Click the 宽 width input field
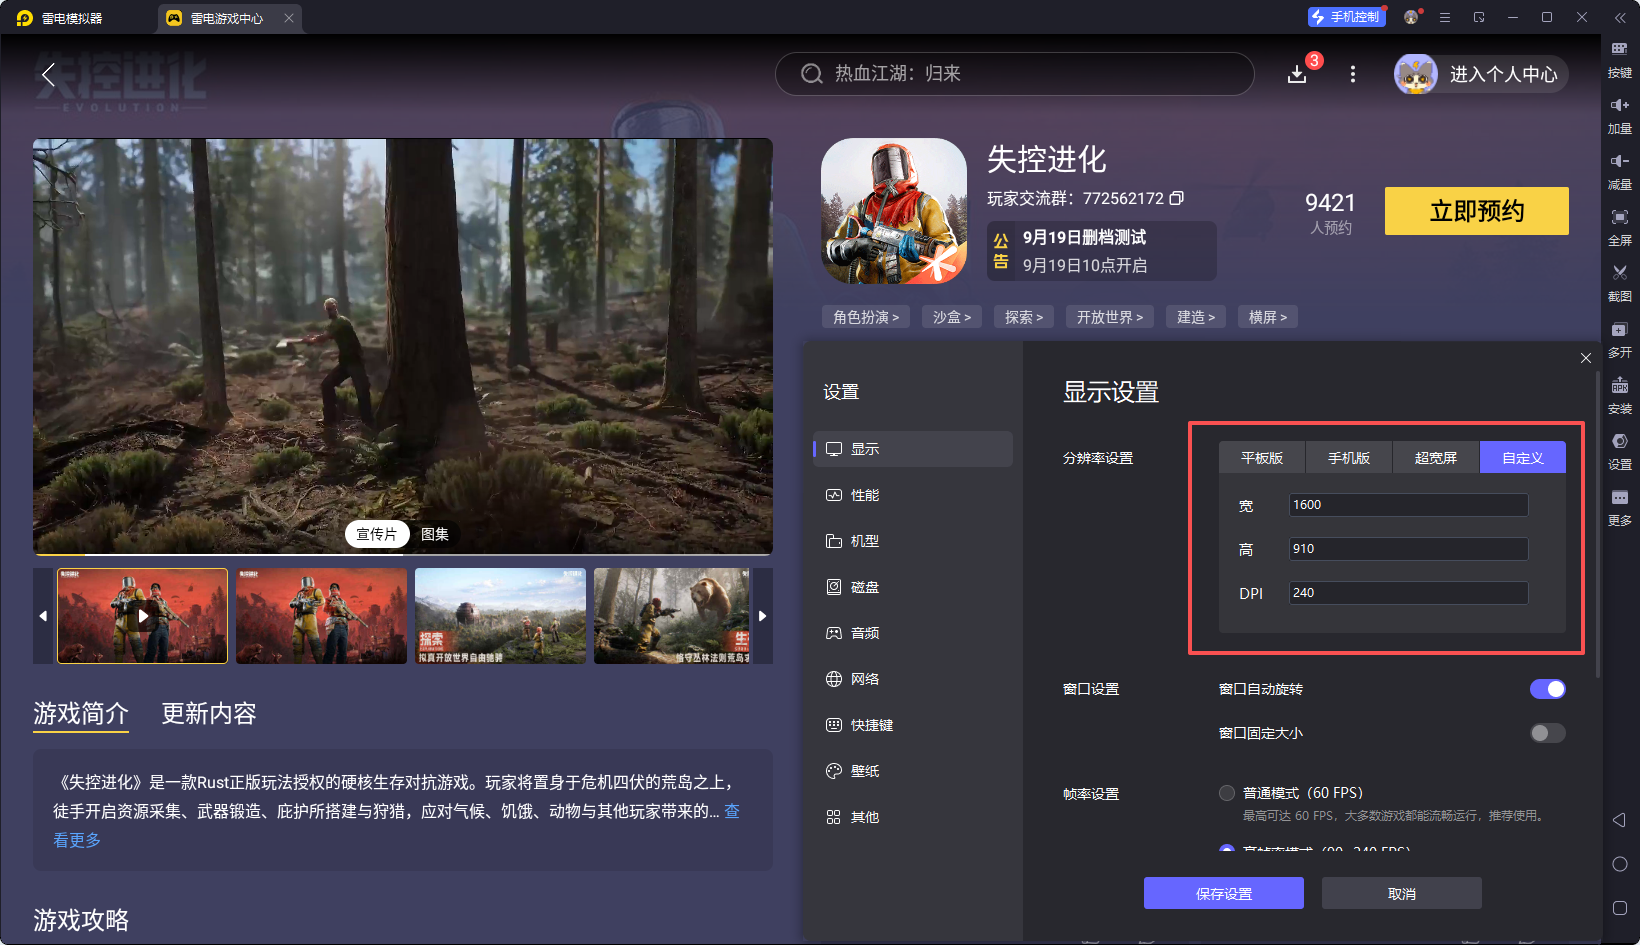1640x945 pixels. (1408, 505)
